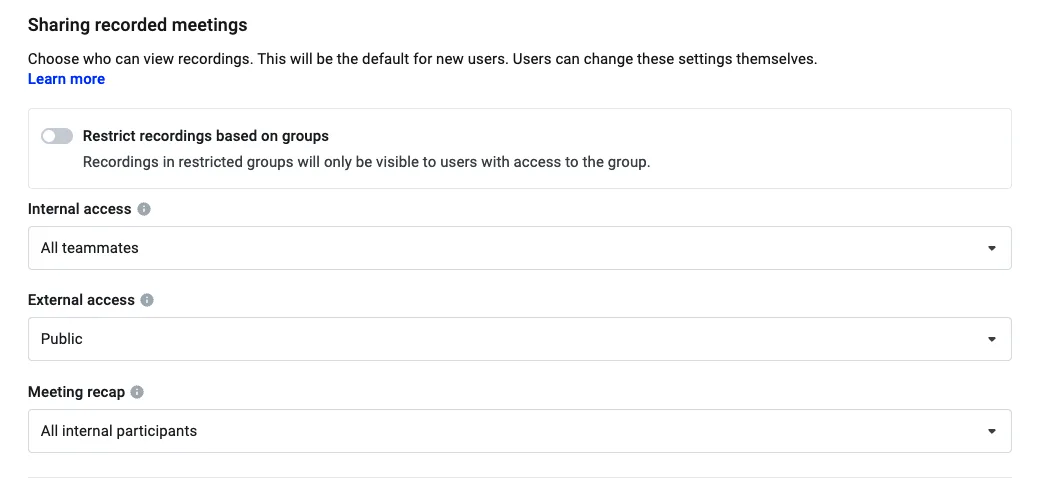Click the Sharing recorded meetings heading

(x=137, y=25)
